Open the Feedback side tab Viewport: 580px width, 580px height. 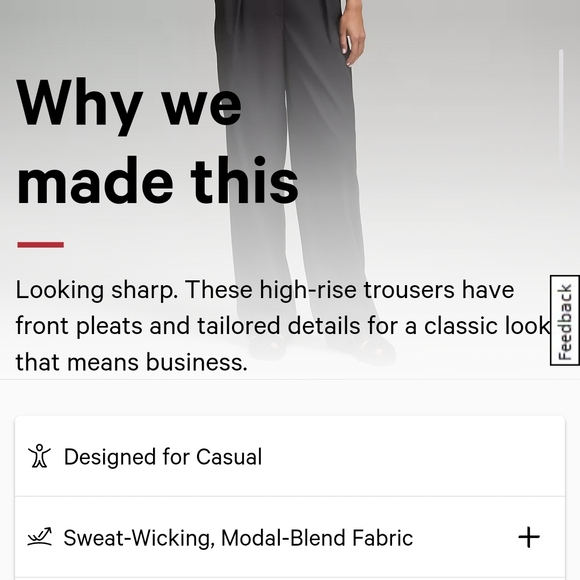click(564, 320)
